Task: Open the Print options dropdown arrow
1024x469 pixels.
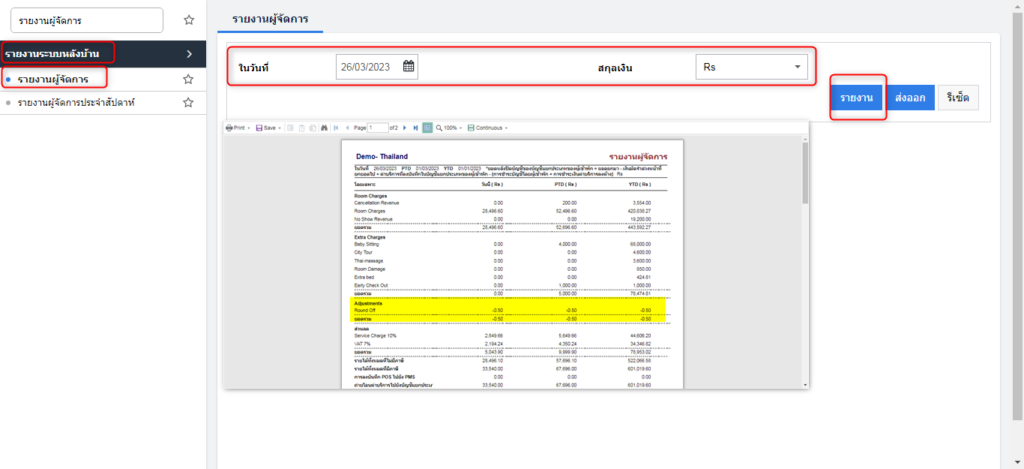Action: tap(249, 128)
